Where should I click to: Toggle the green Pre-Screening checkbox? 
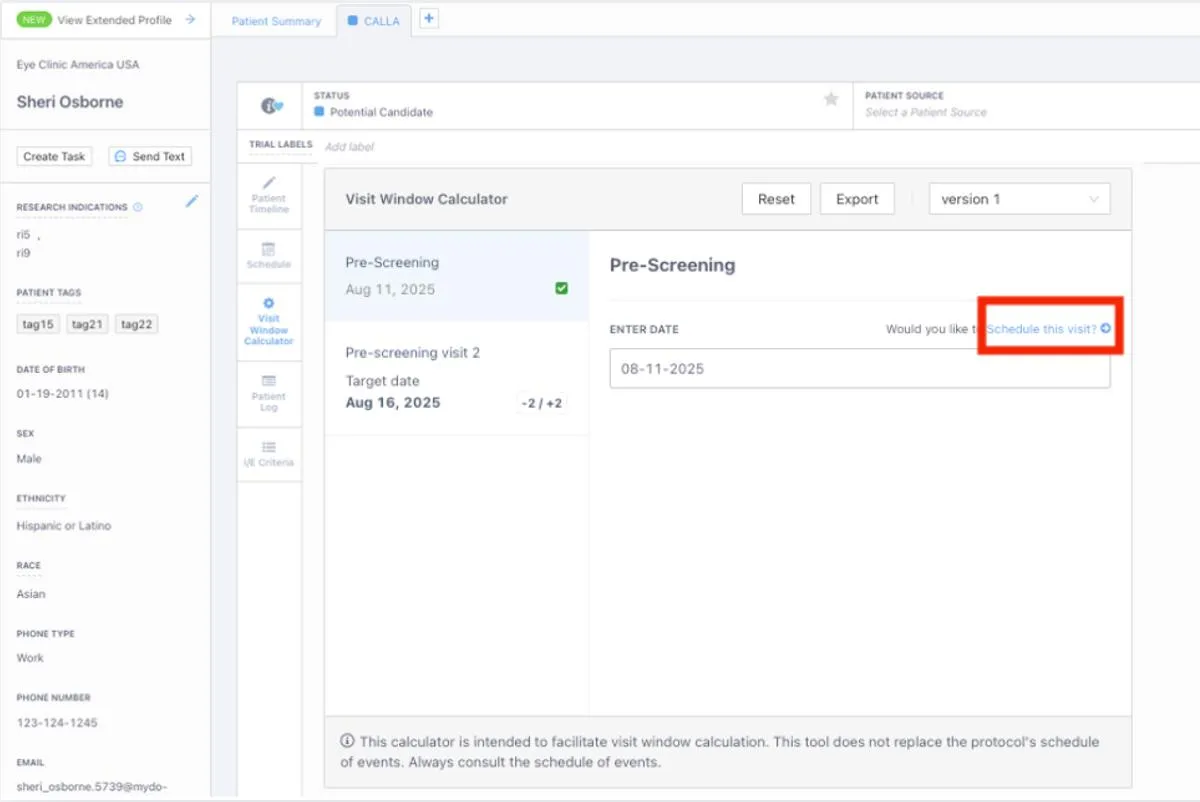(561, 289)
